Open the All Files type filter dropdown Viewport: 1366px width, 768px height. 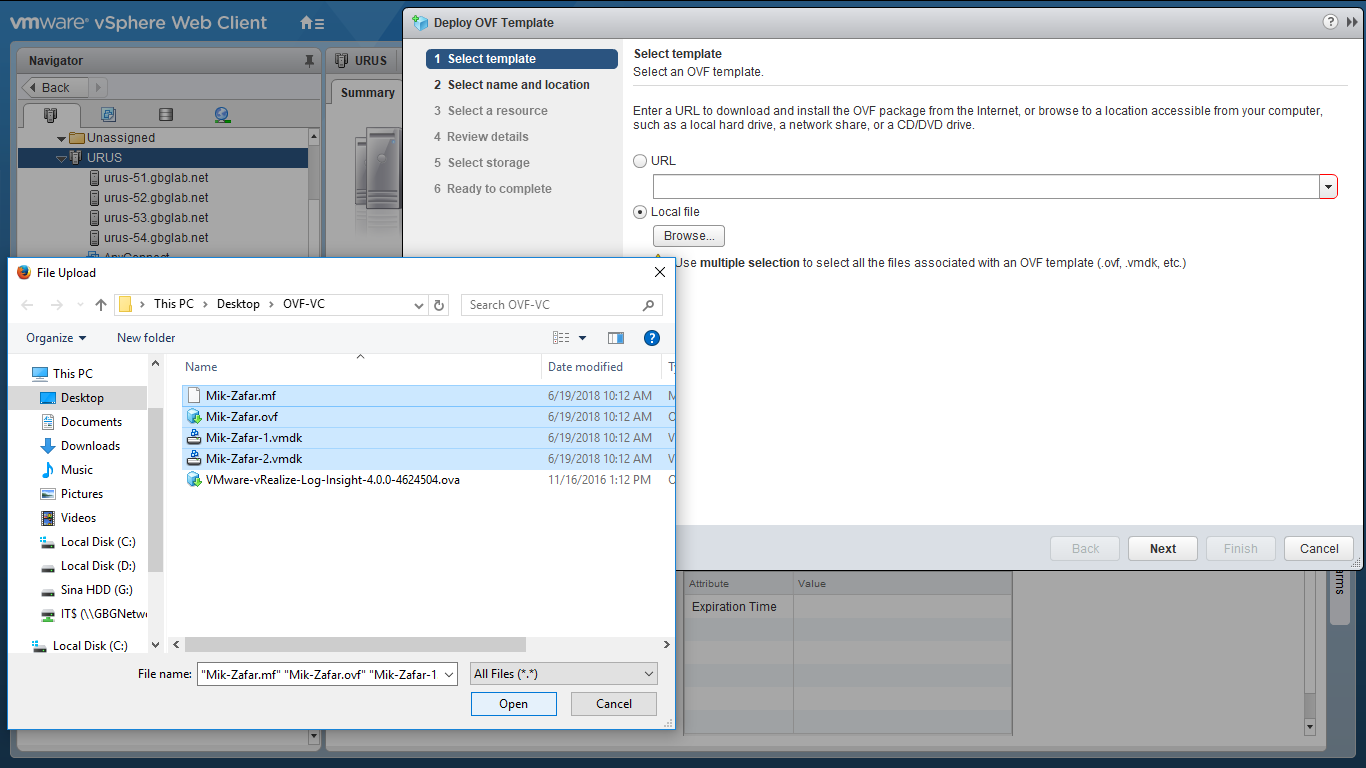pyautogui.click(x=564, y=674)
